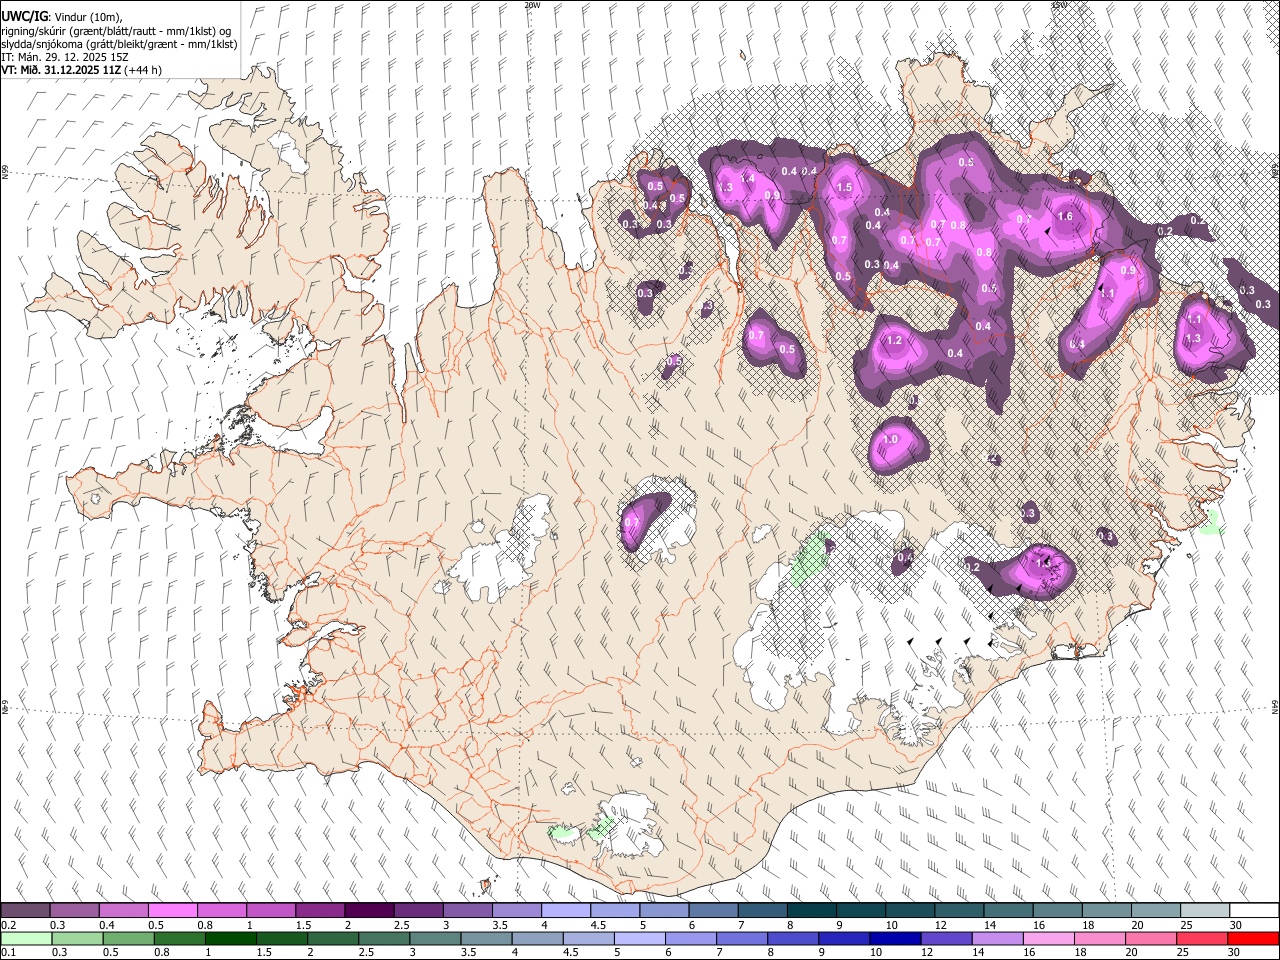Viewport: 1280px width, 960px height.
Task: Click the pale green 0.1–0.3 swatch, bottom legend row
Action: [x=25, y=938]
